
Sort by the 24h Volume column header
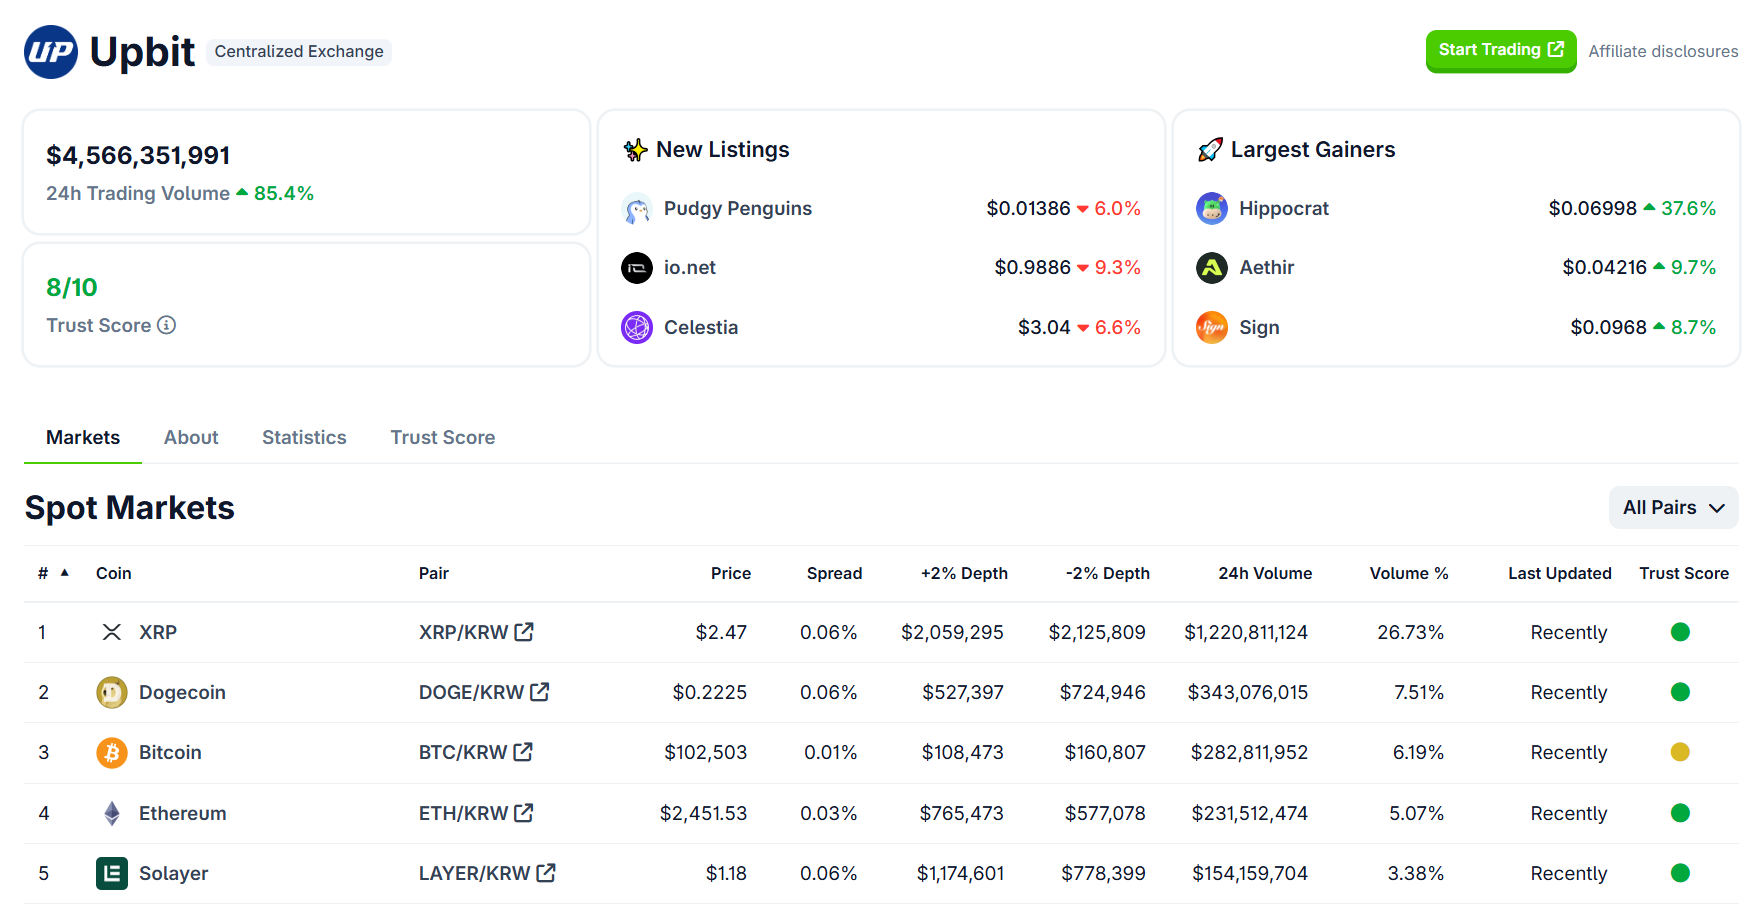(1265, 573)
